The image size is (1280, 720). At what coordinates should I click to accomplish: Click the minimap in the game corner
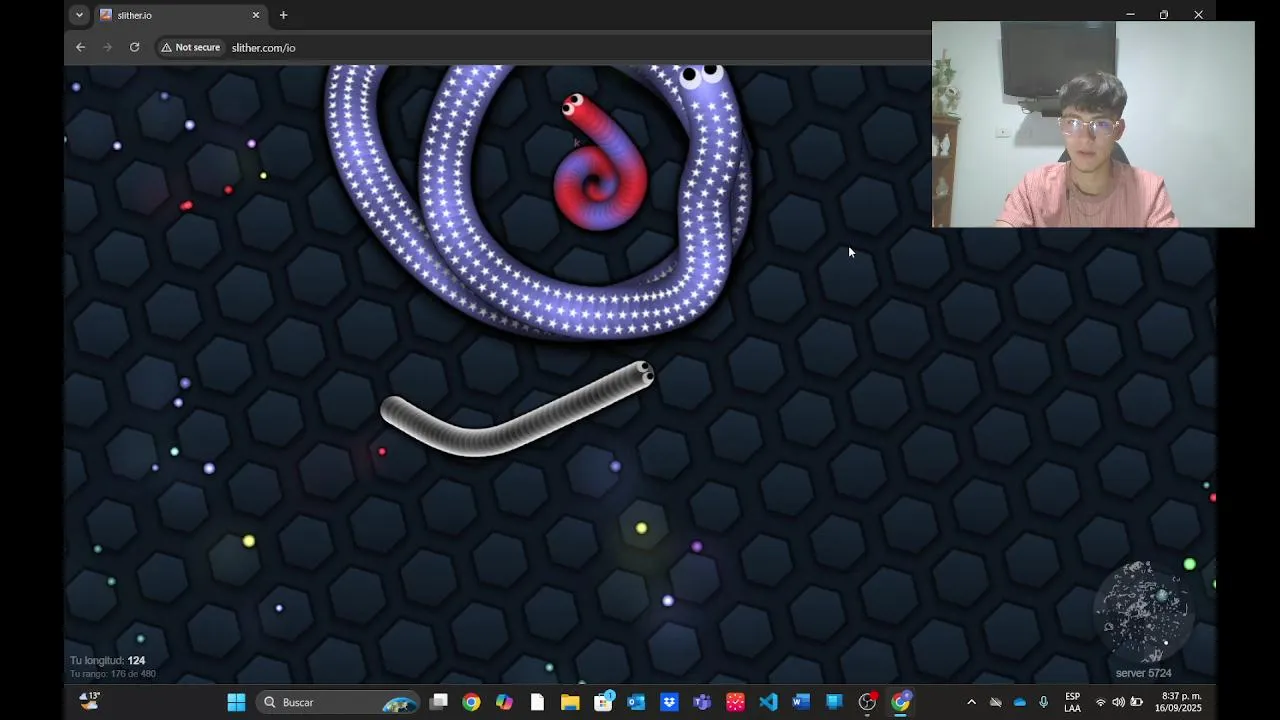[x=1142, y=612]
